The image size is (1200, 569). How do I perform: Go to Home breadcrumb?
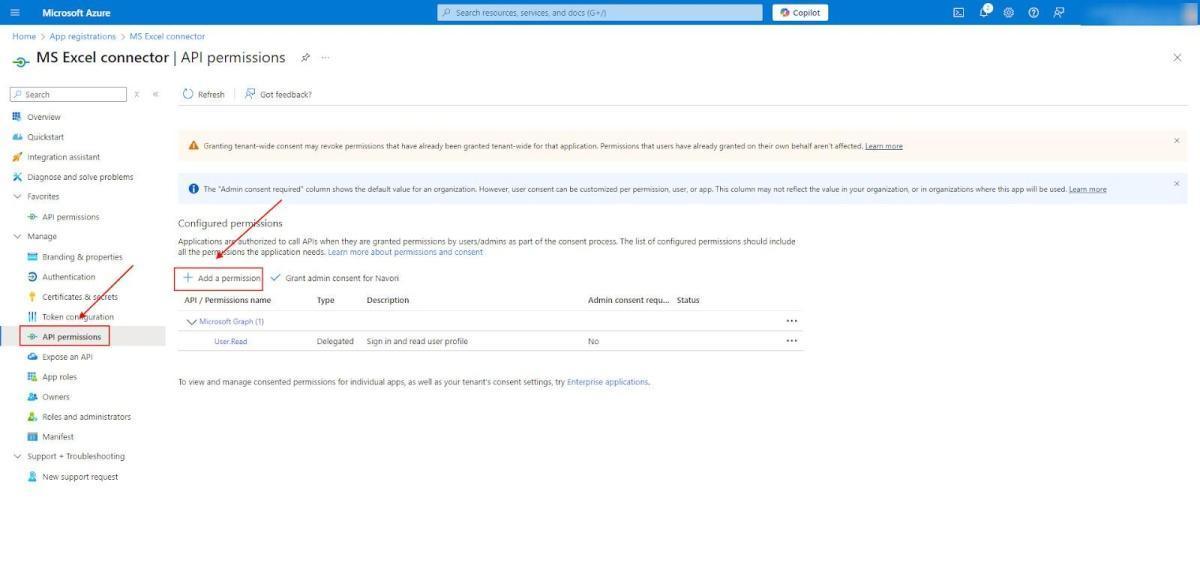pos(24,36)
